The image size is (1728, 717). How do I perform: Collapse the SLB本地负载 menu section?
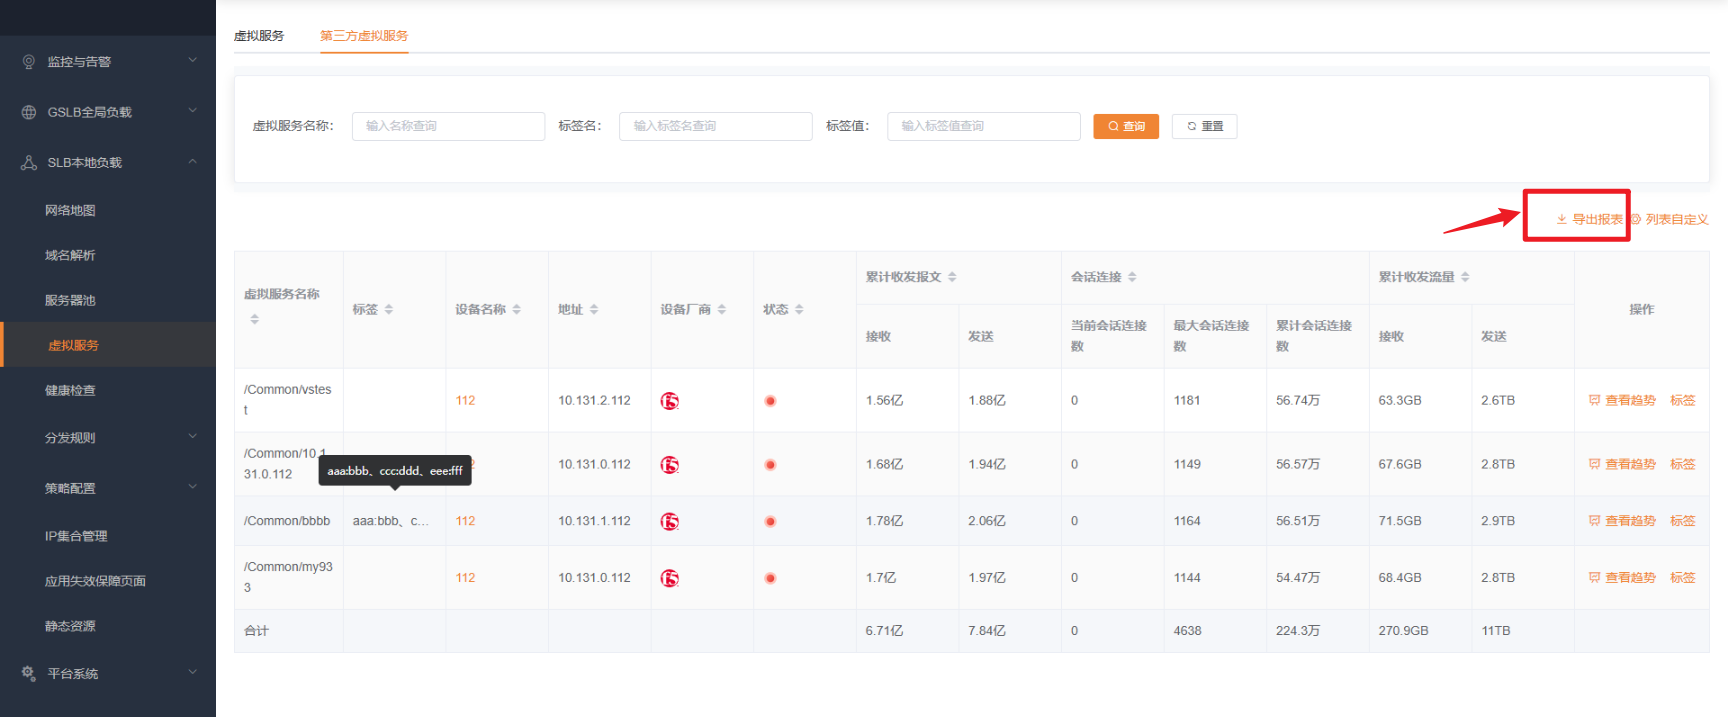point(192,162)
